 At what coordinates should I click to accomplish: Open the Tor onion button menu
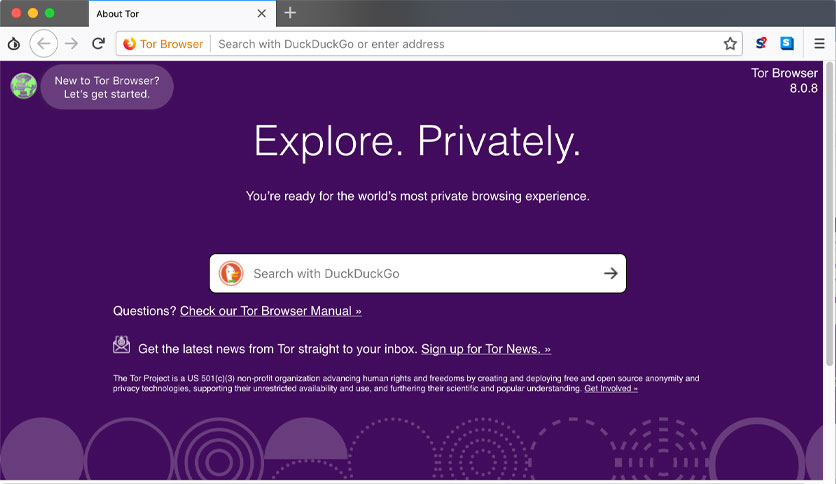click(x=14, y=44)
